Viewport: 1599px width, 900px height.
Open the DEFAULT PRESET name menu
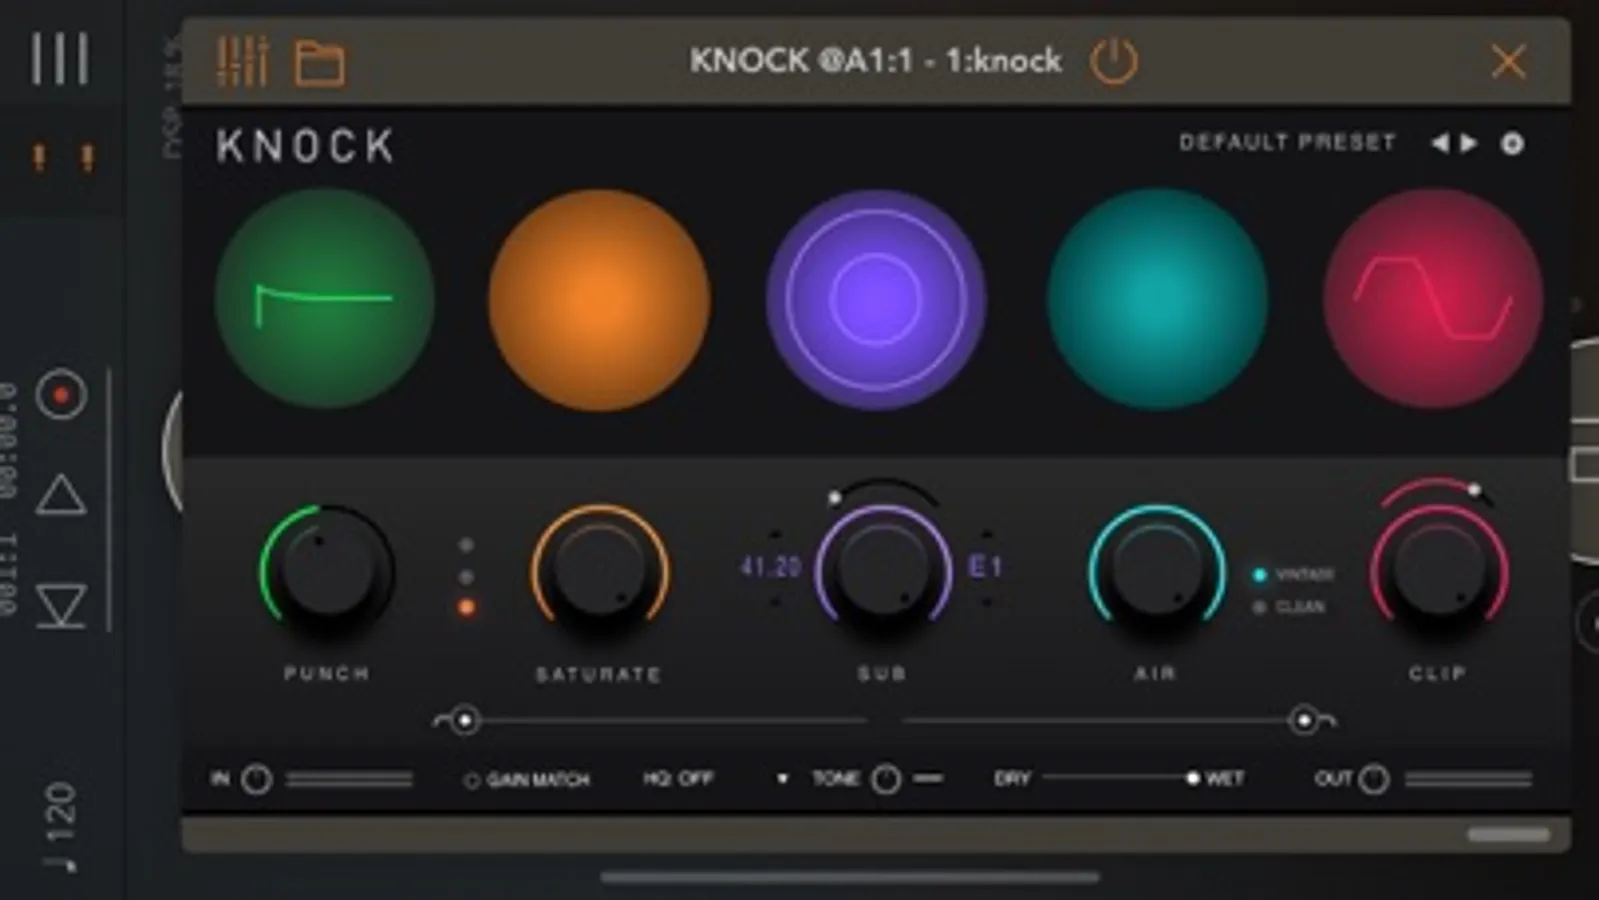click(1287, 143)
